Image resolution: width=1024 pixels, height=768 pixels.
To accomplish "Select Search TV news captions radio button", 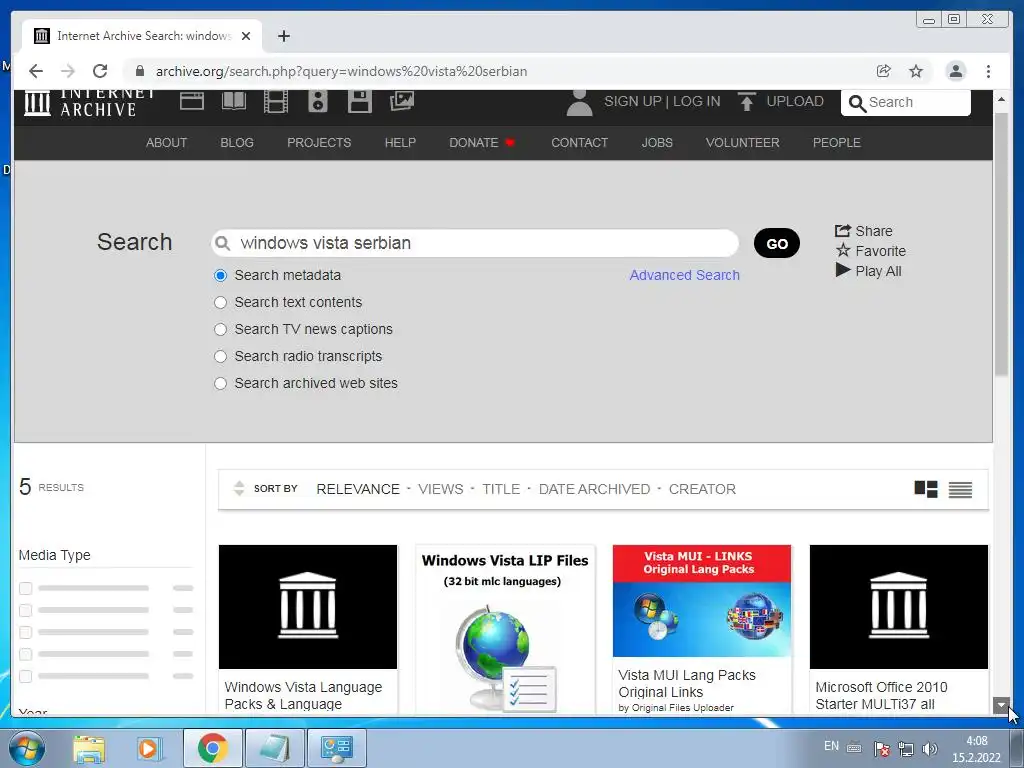I will (221, 329).
